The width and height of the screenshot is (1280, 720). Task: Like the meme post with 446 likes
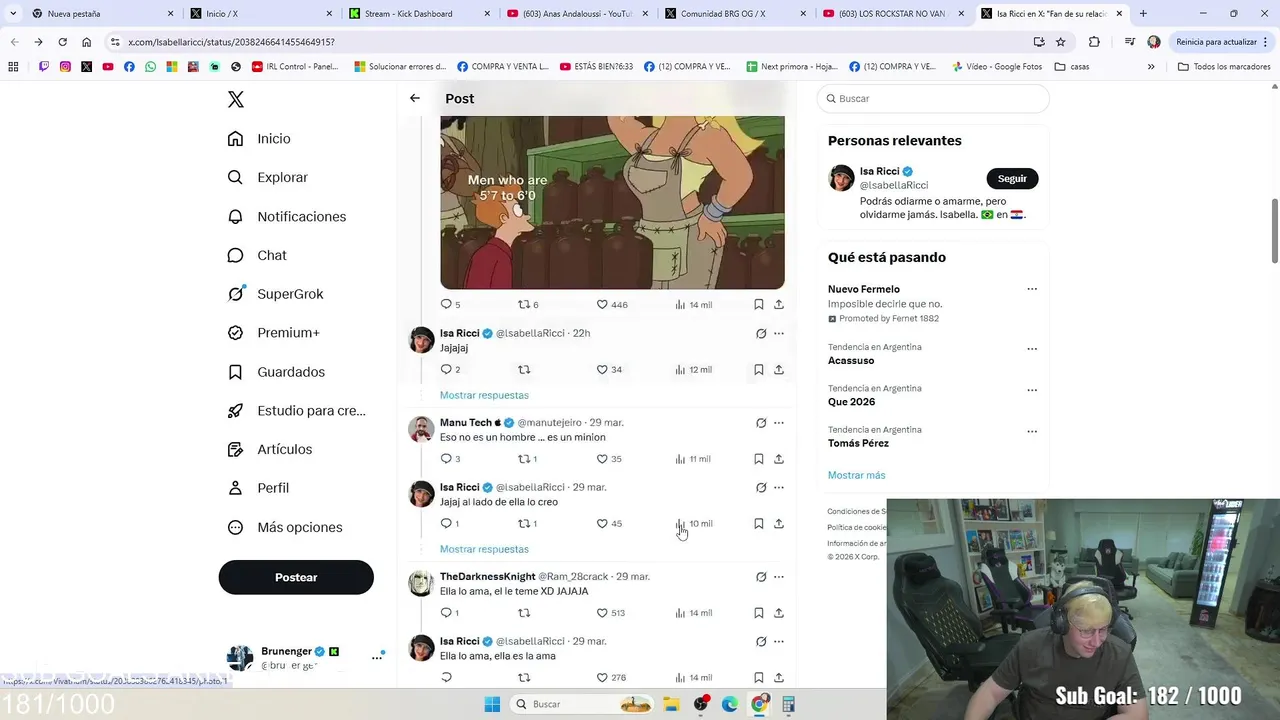tap(612, 304)
